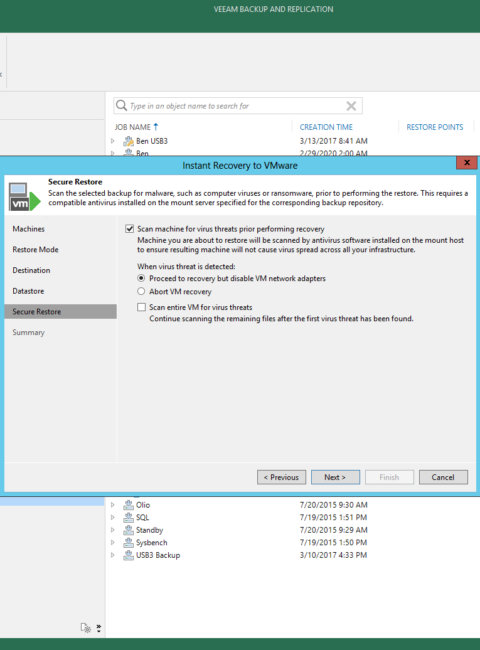The image size is (480, 650).
Task: Click creation time 3/13/2017 8:41 AM
Action: click(x=334, y=141)
